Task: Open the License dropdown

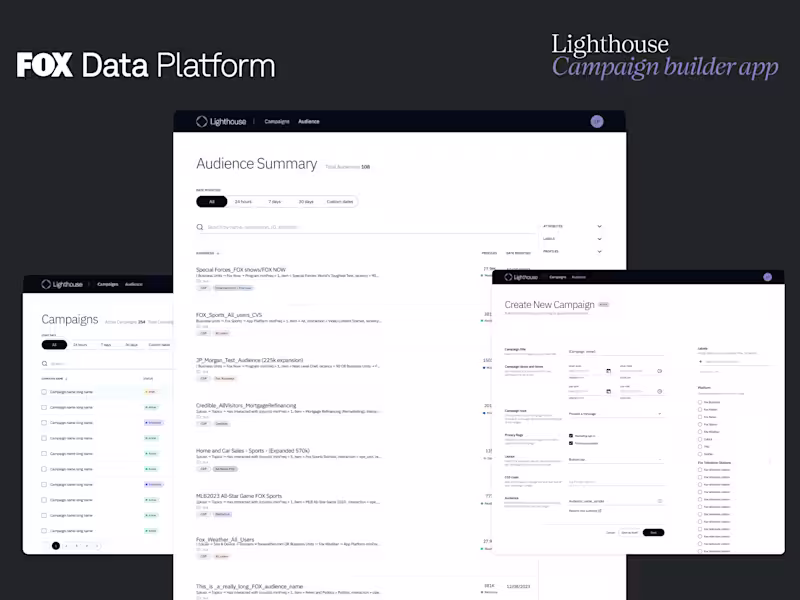Action: (x=615, y=460)
